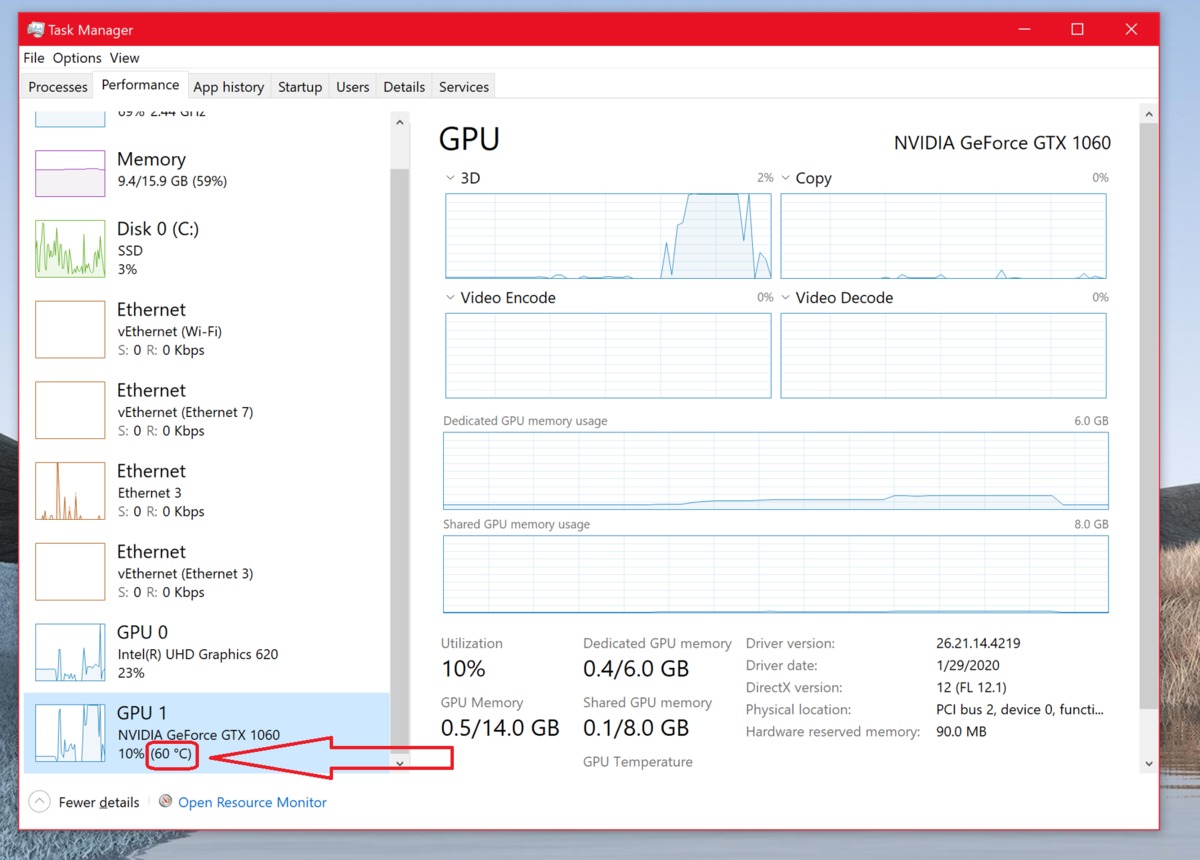This screenshot has height=860, width=1200.
Task: Click the 0.1/8.0 GB shared memory value
Action: [636, 727]
